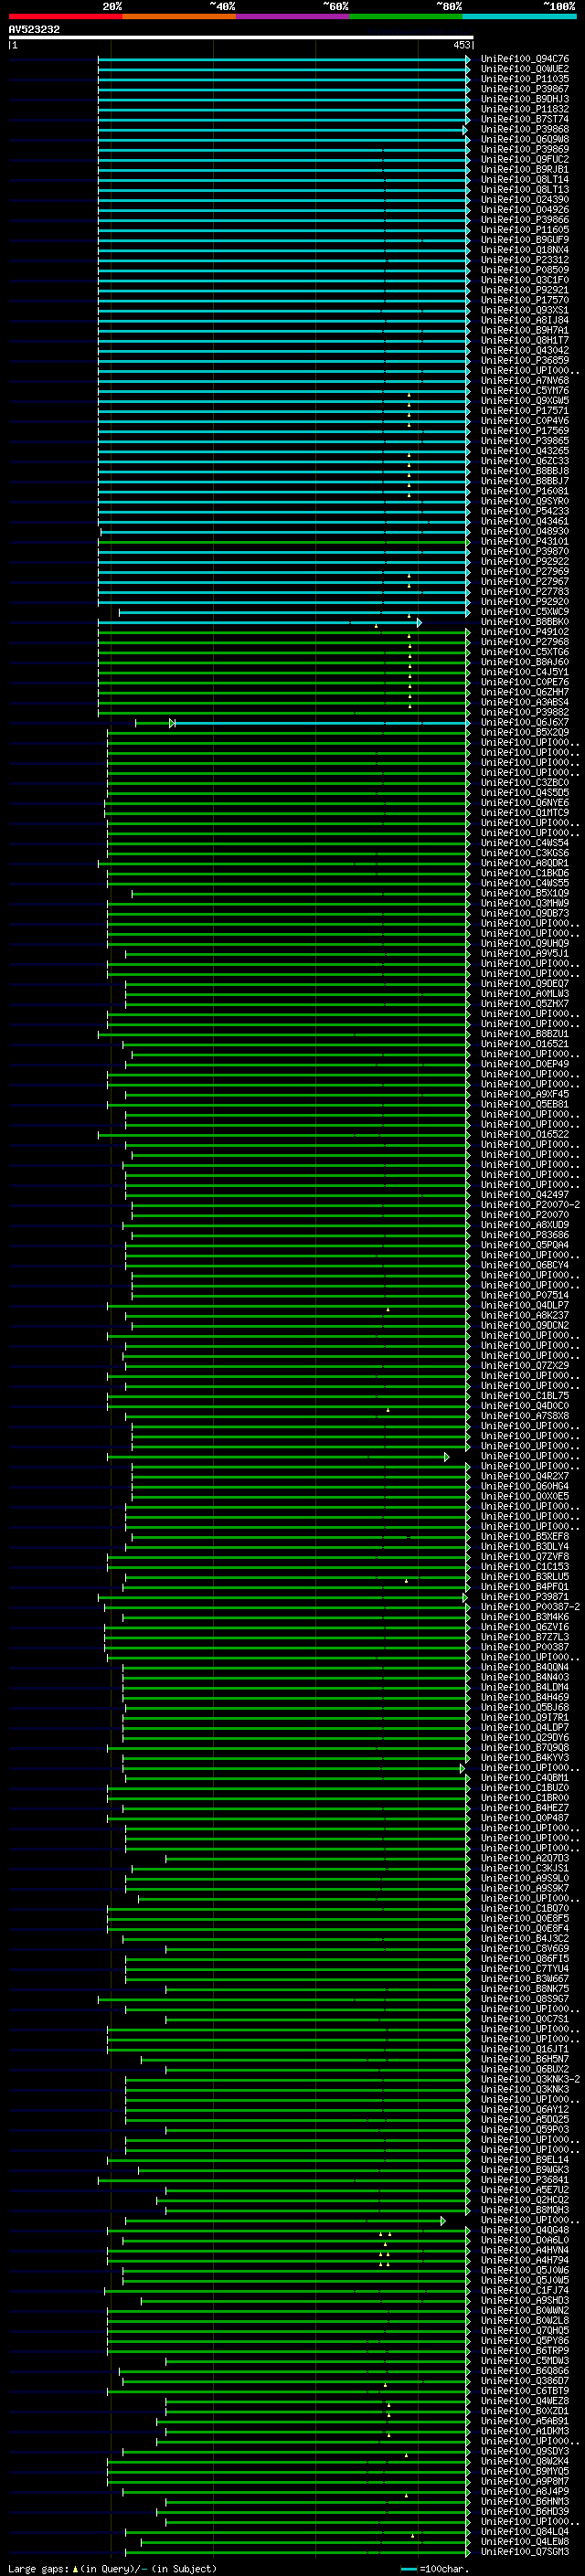Open hit UniRef100_A7S8X8

pyautogui.click(x=525, y=1416)
